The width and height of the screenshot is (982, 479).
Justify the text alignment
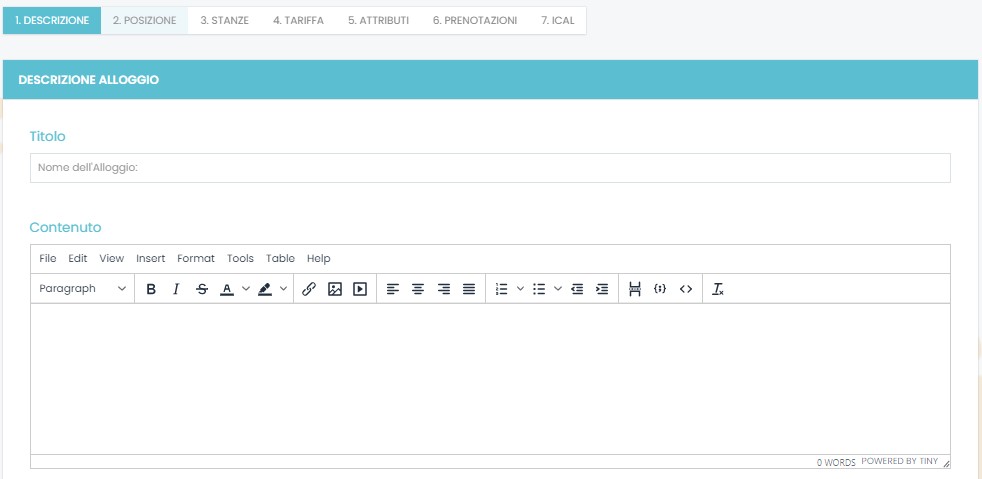point(469,289)
